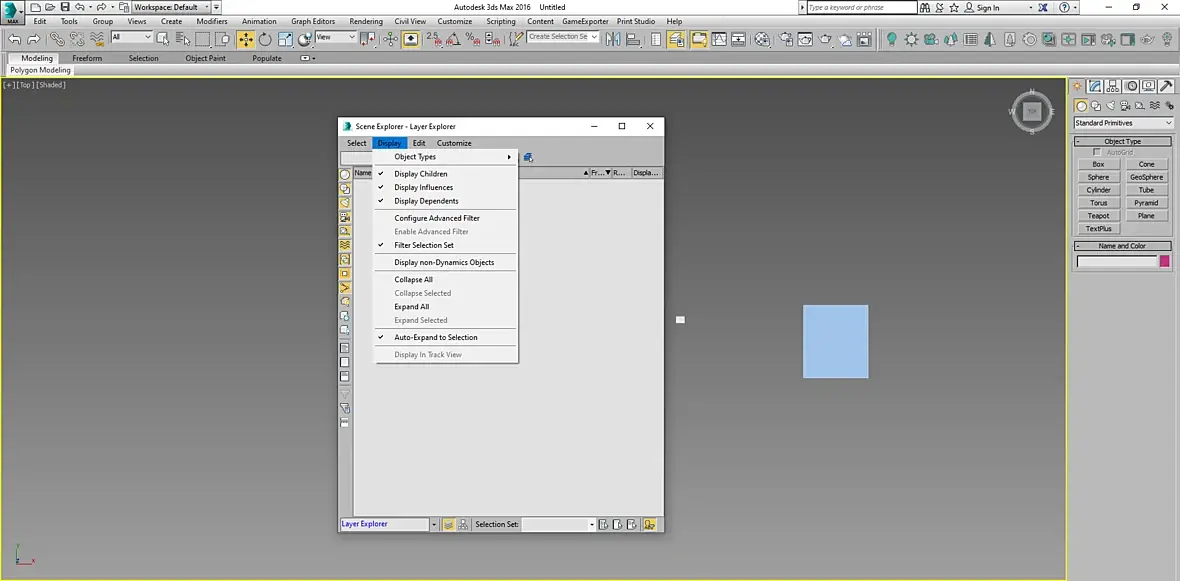Open the Rendering menu
This screenshot has height=581, width=1180.
pos(366,21)
